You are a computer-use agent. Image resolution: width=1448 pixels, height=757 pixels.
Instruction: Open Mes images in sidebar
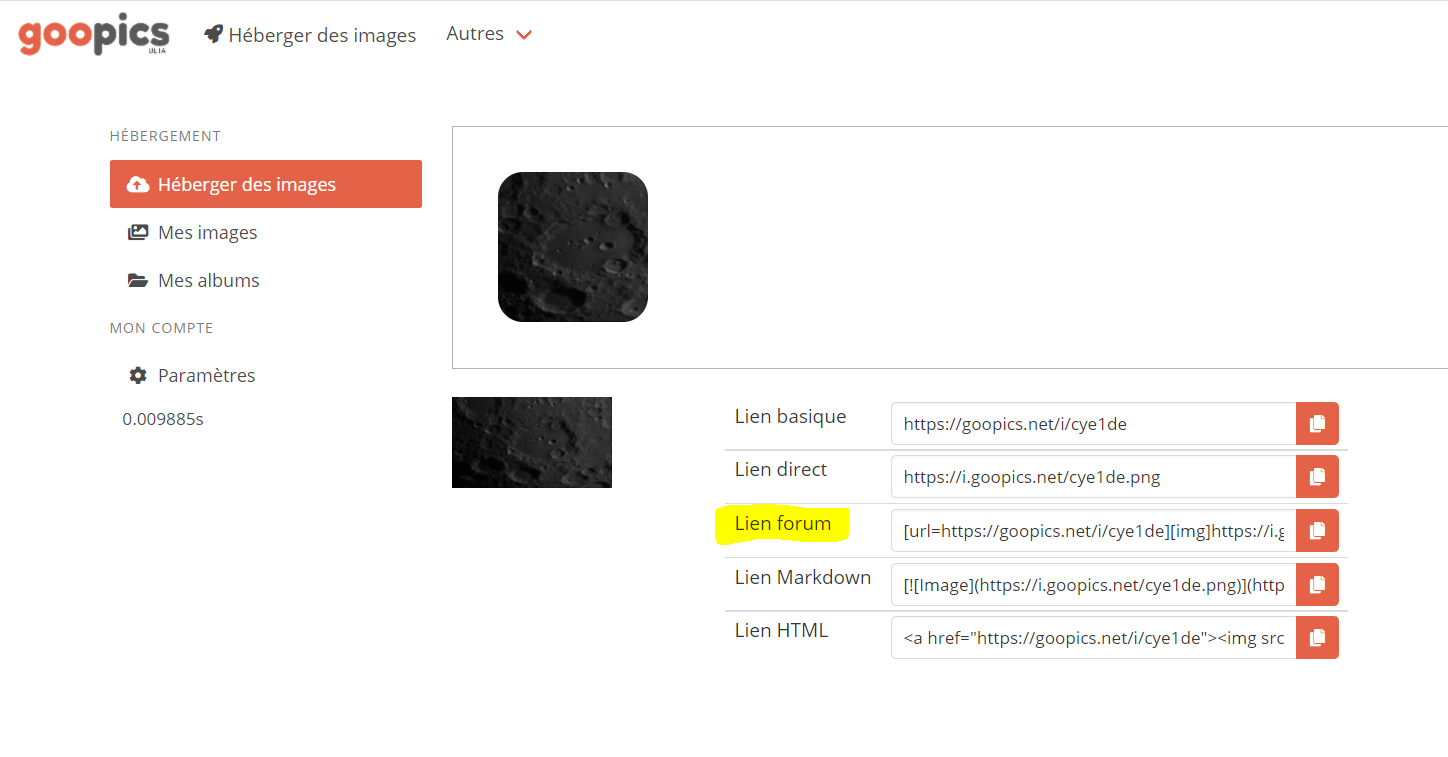[192, 232]
